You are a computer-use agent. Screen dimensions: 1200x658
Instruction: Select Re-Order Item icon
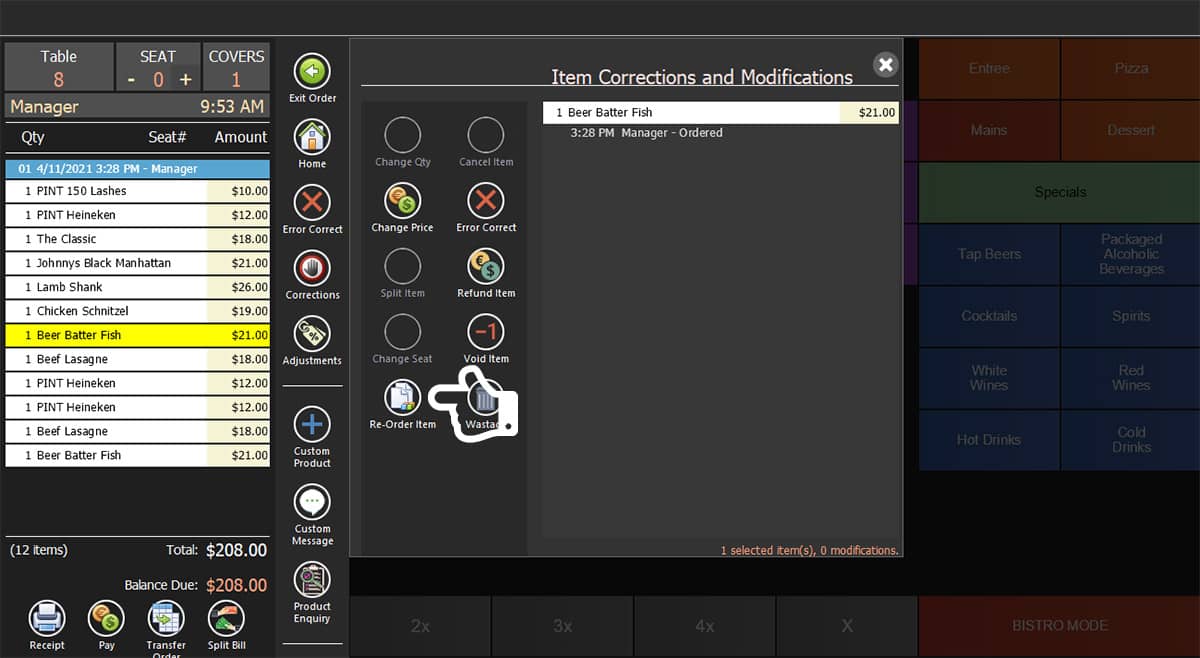(402, 398)
